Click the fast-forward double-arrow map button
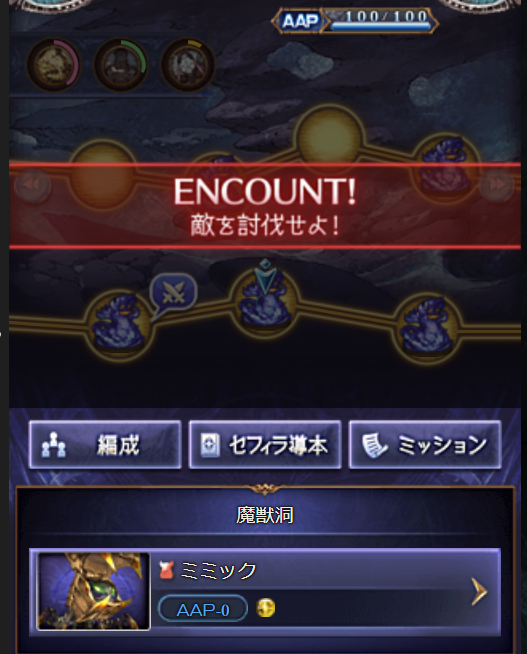 point(496,185)
